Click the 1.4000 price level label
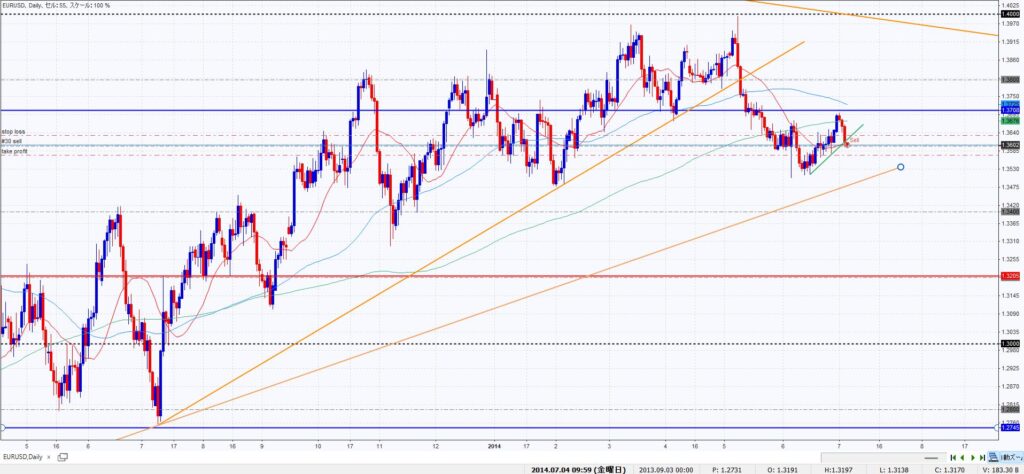The image size is (1024, 474). coord(1010,14)
